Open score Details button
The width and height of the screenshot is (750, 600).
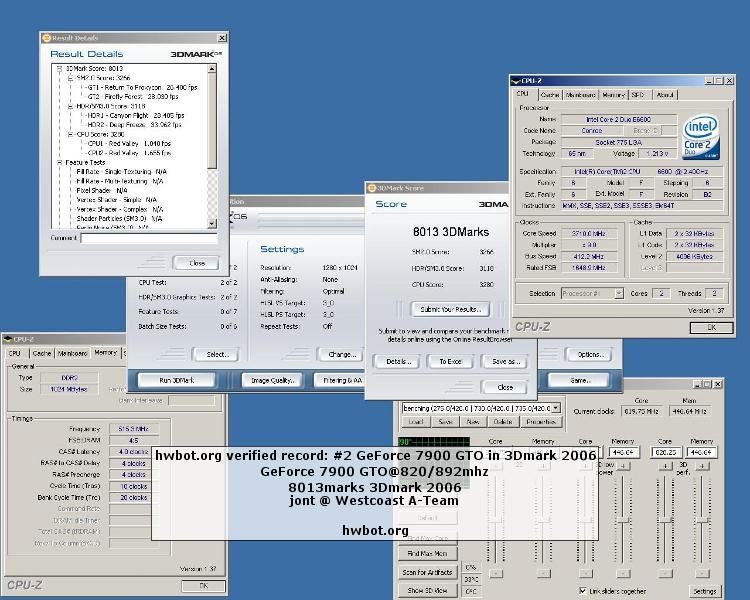click(x=396, y=361)
